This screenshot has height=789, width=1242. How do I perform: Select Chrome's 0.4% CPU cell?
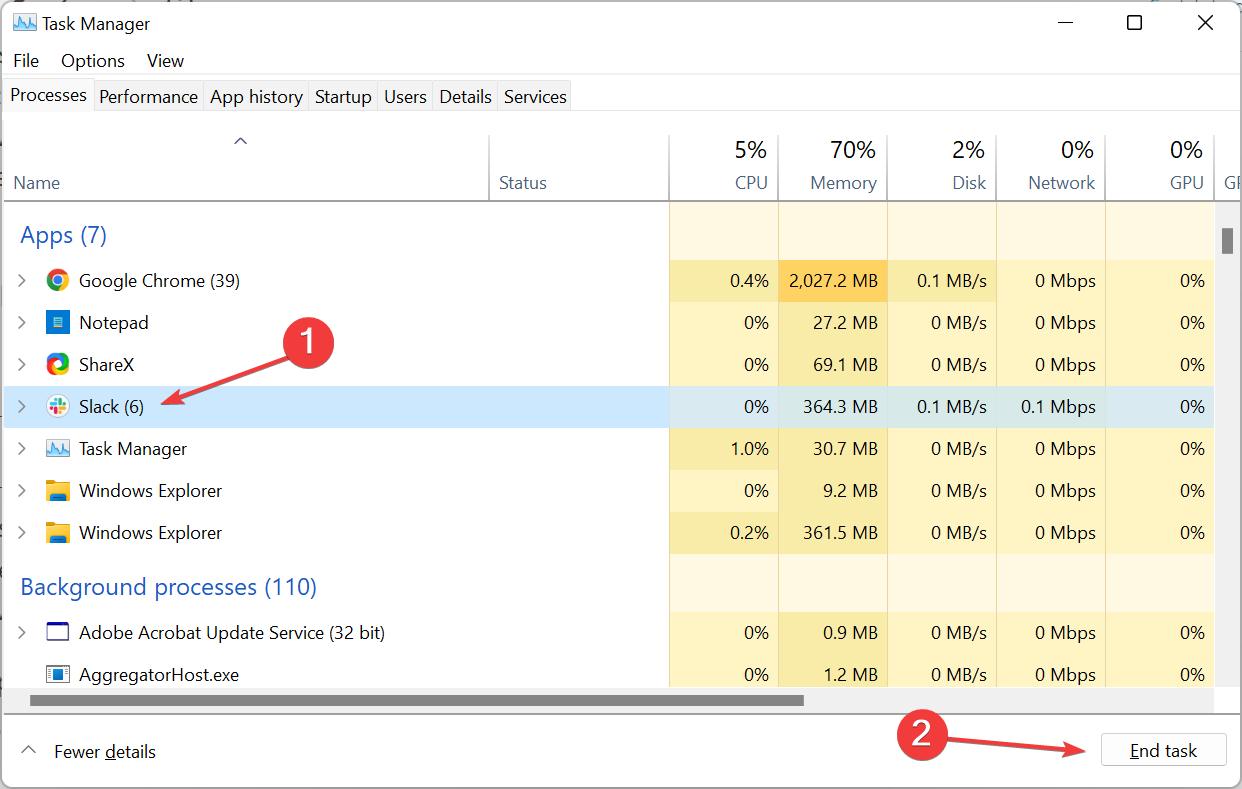(x=723, y=281)
